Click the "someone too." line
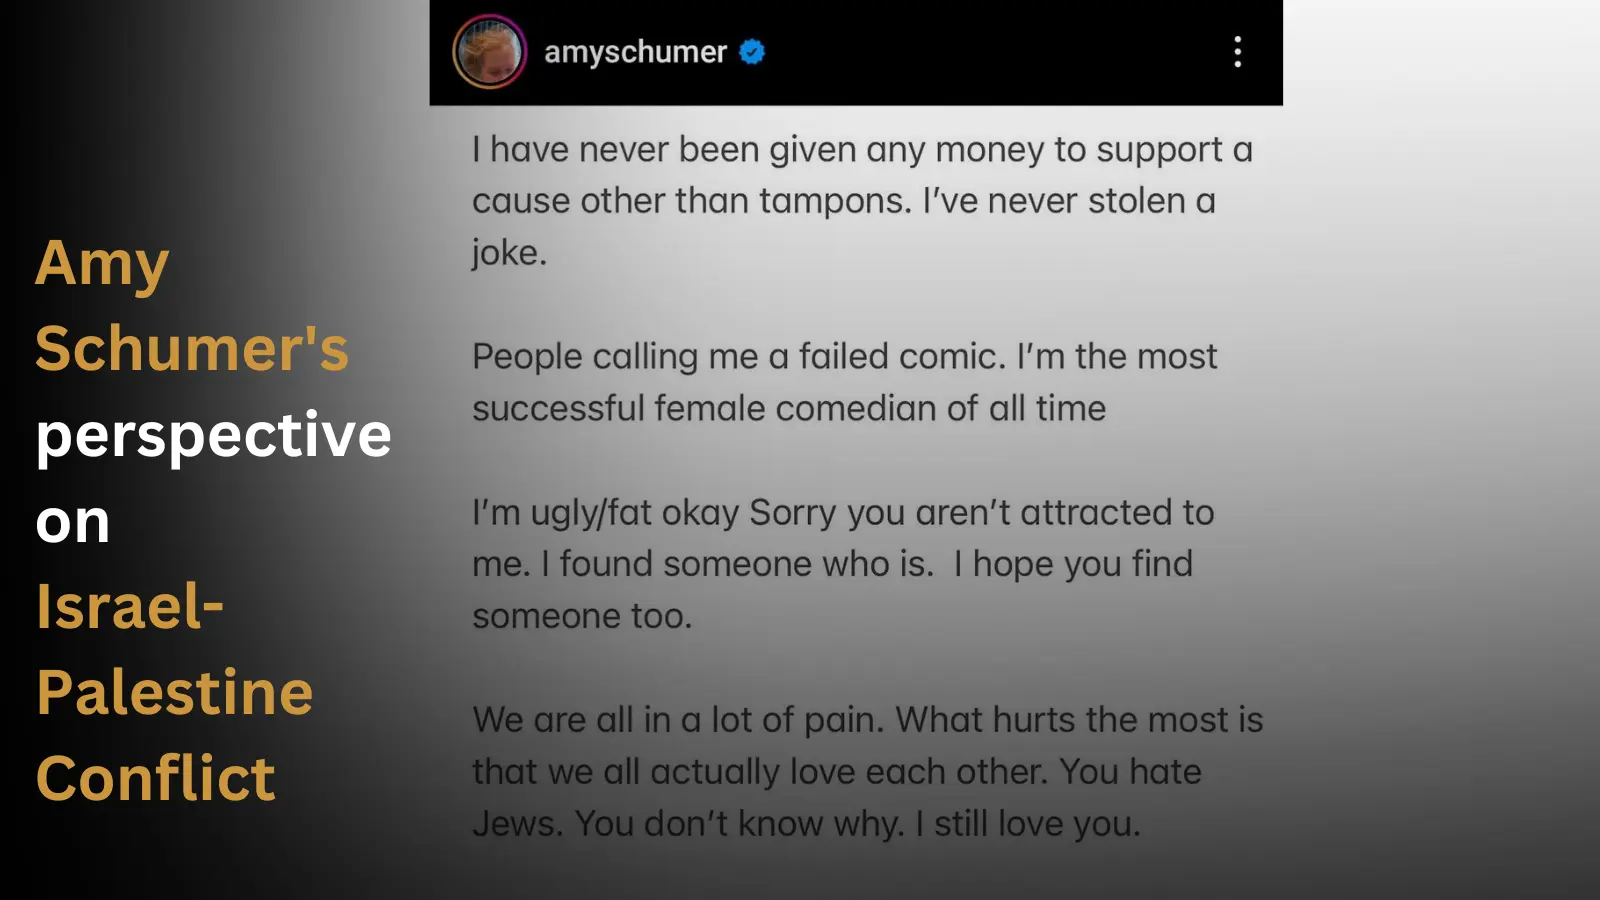 click(582, 617)
